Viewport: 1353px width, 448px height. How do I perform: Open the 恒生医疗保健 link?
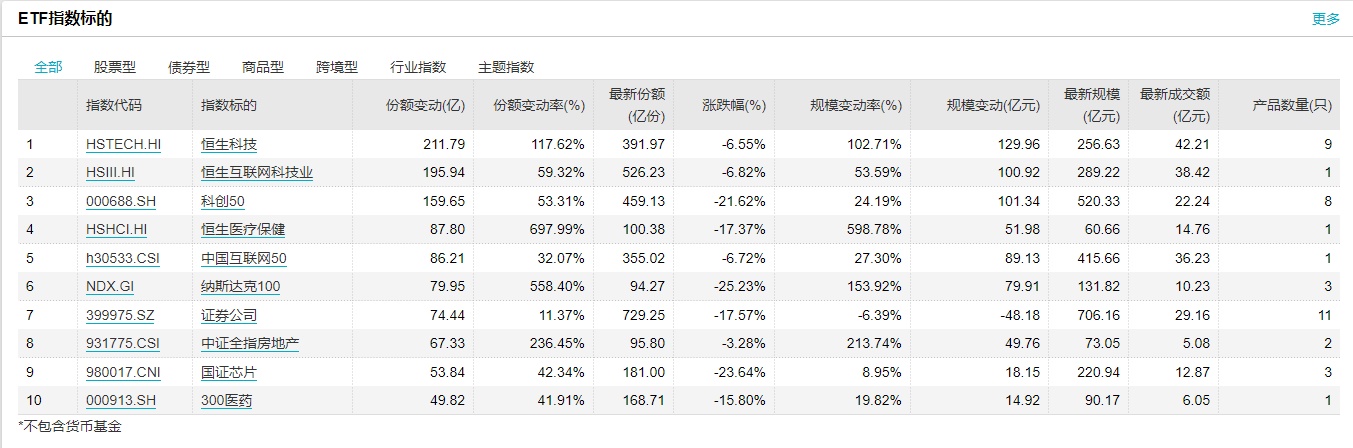click(x=243, y=229)
